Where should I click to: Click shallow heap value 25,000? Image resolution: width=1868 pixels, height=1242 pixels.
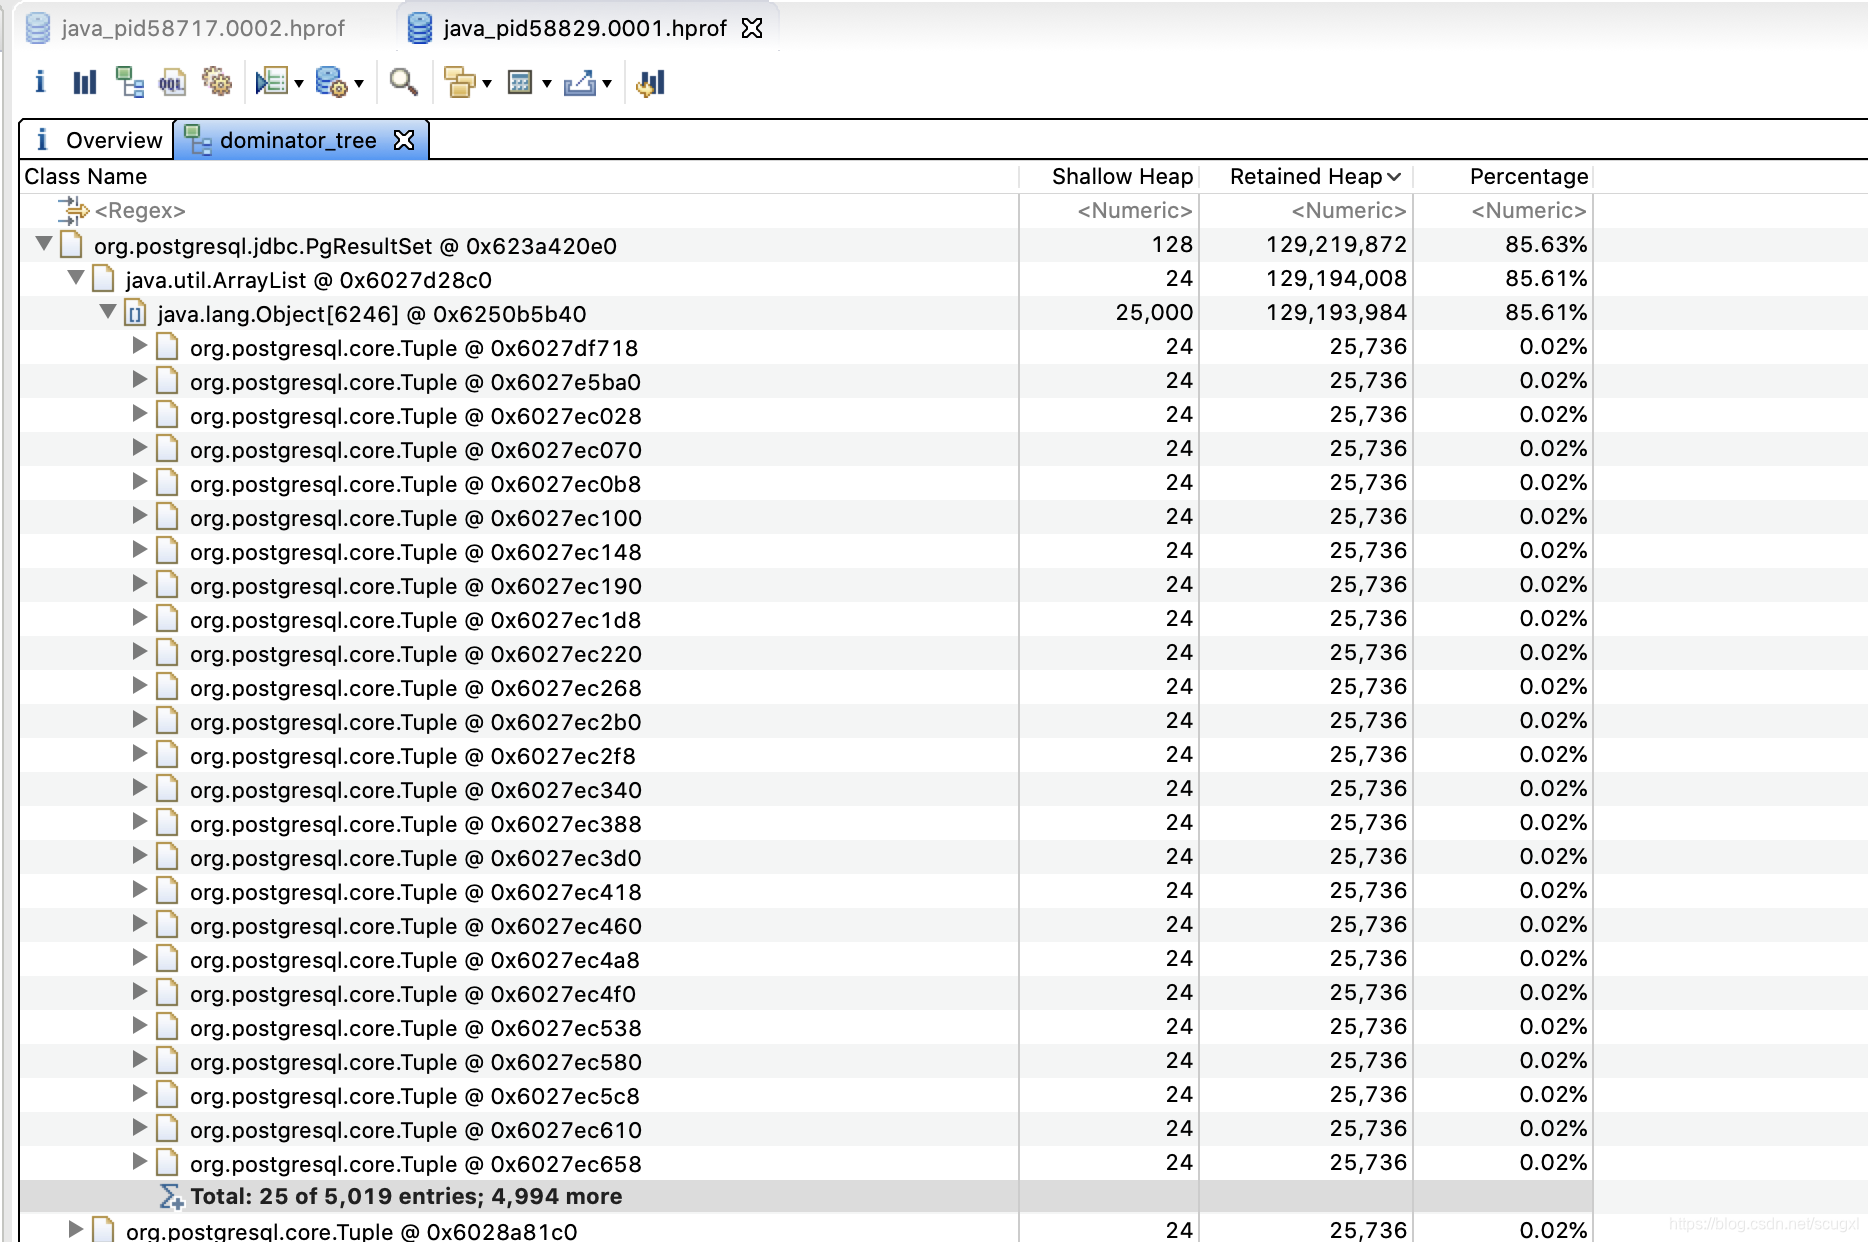tap(1154, 312)
